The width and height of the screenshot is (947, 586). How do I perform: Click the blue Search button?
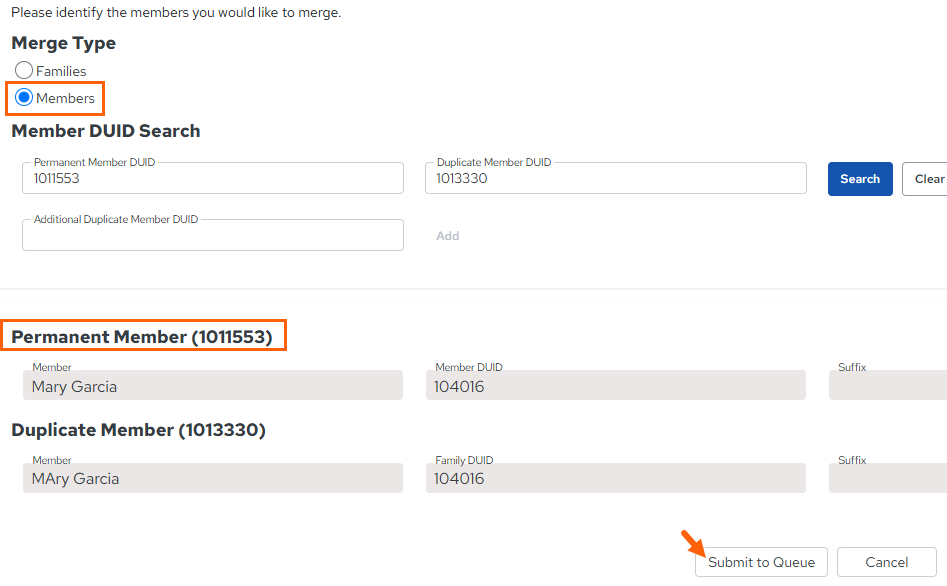[860, 179]
